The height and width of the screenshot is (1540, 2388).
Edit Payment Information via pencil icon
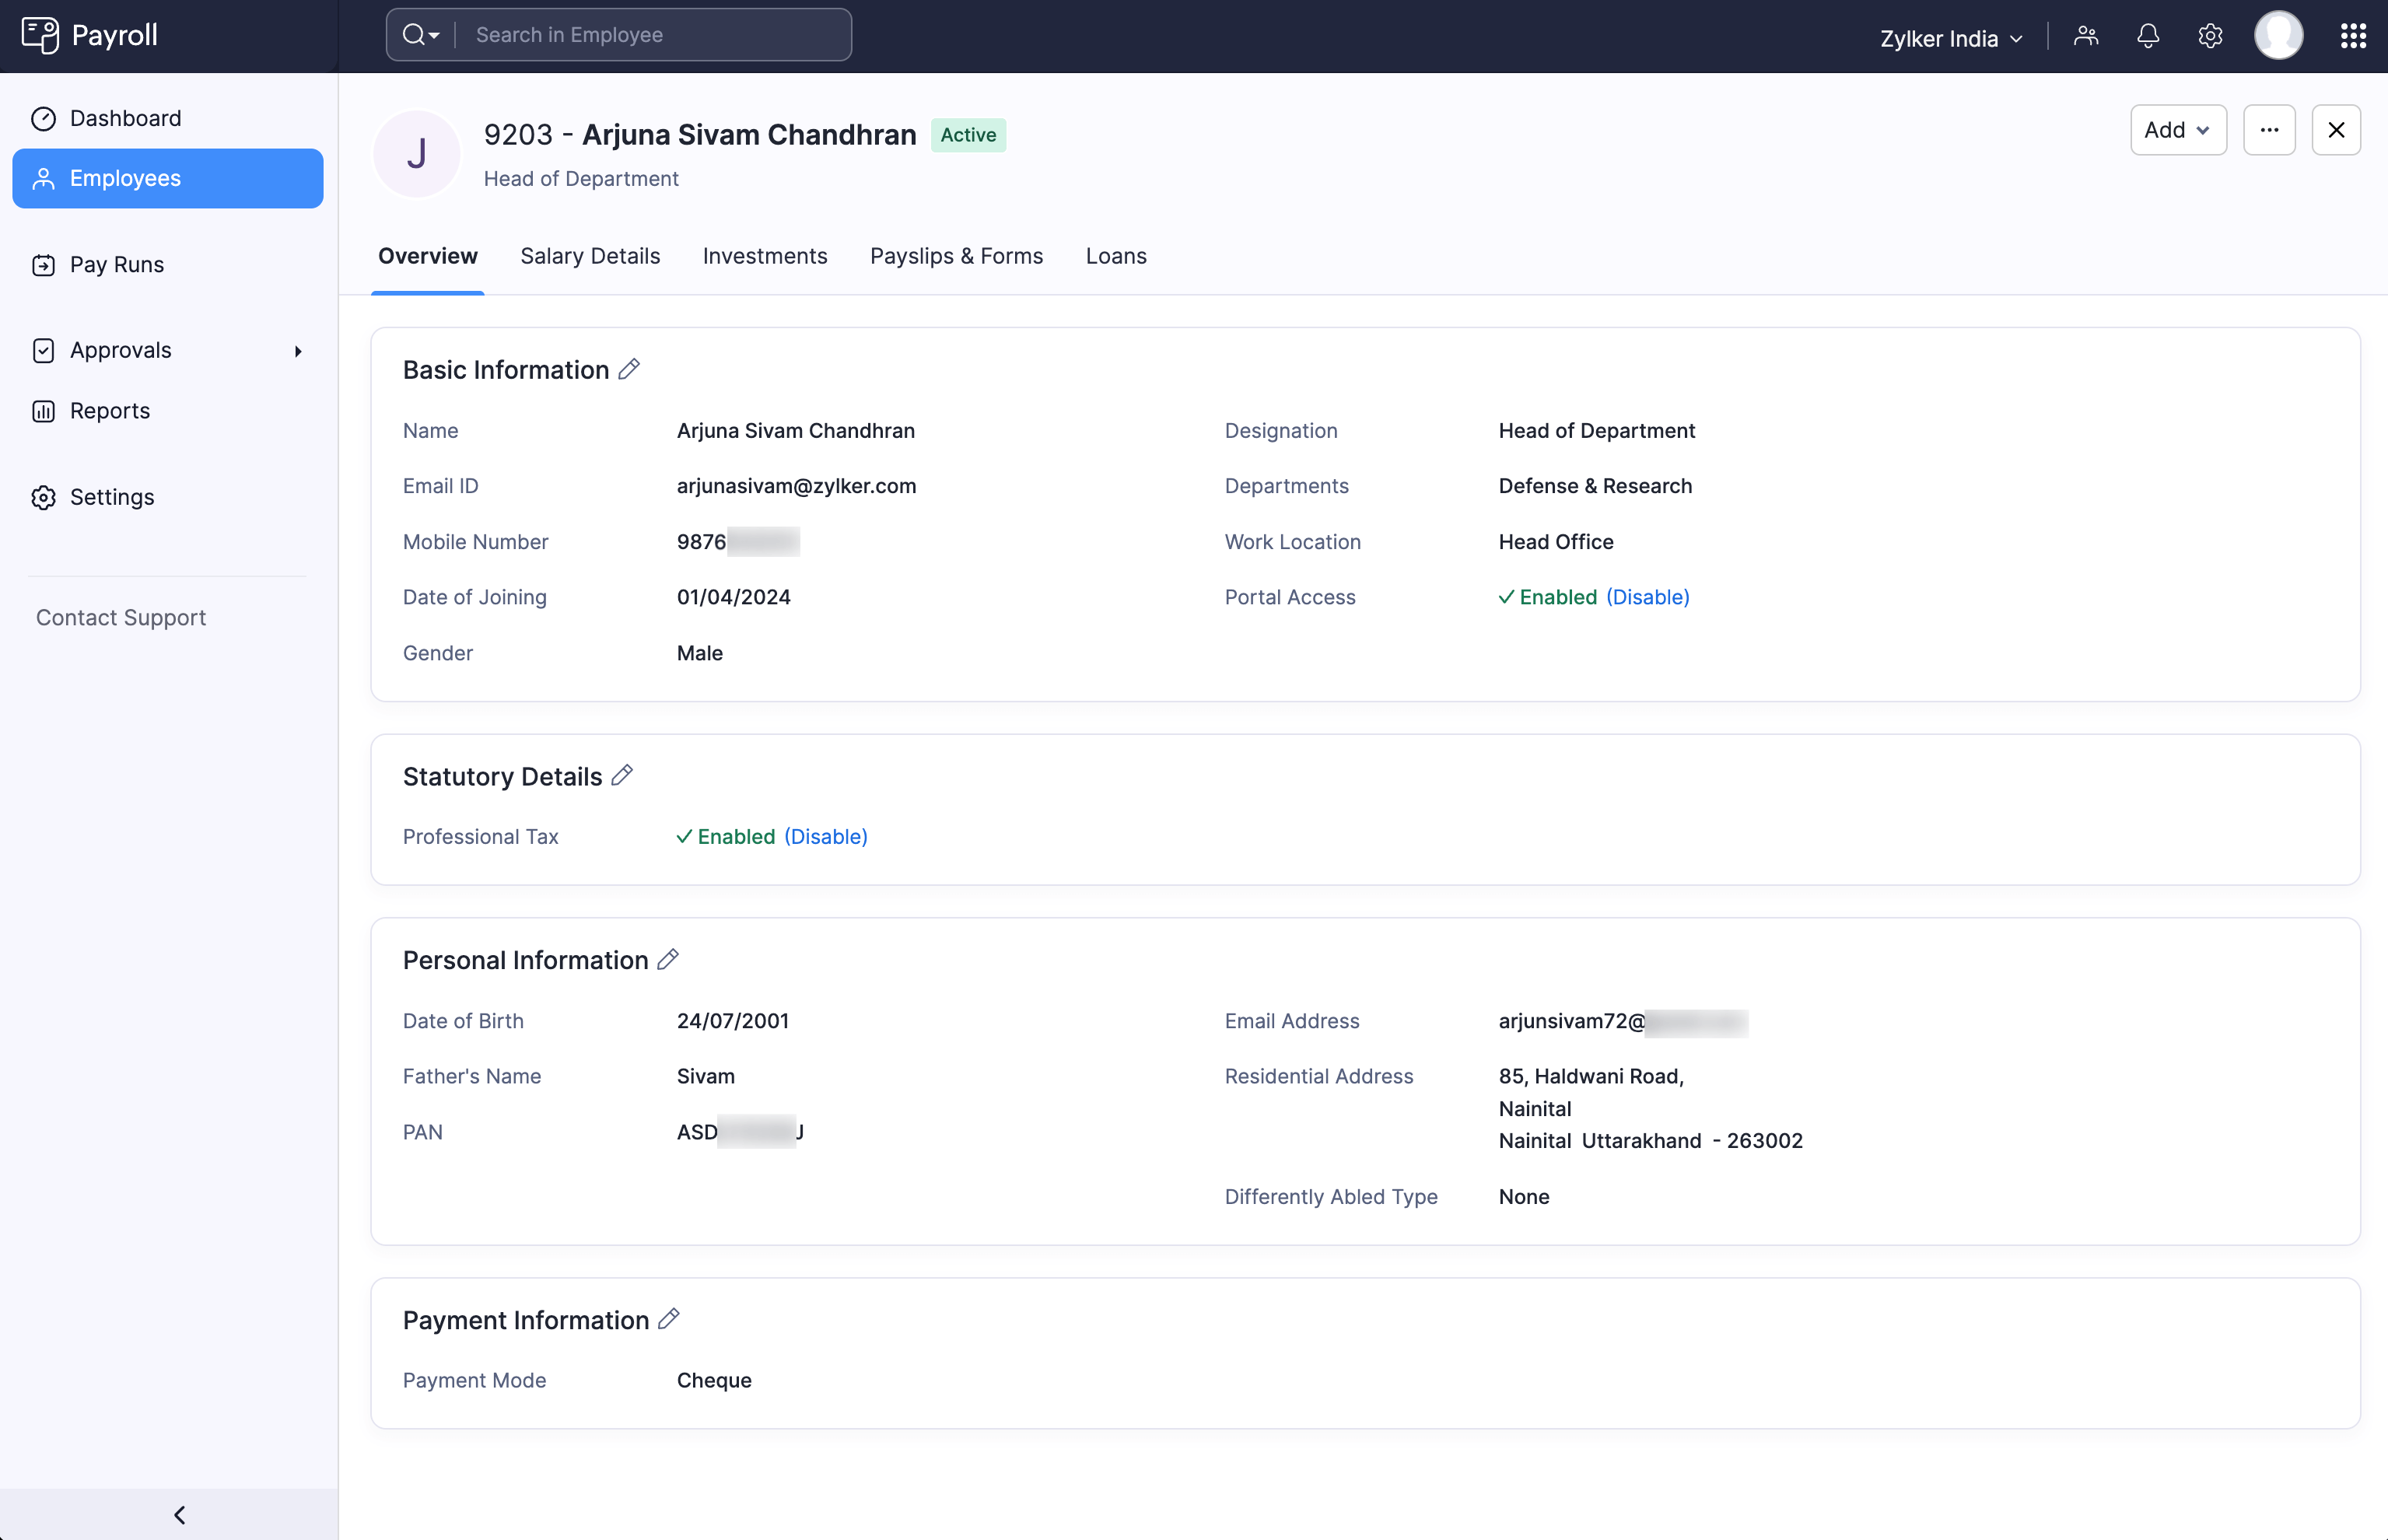click(x=669, y=1319)
